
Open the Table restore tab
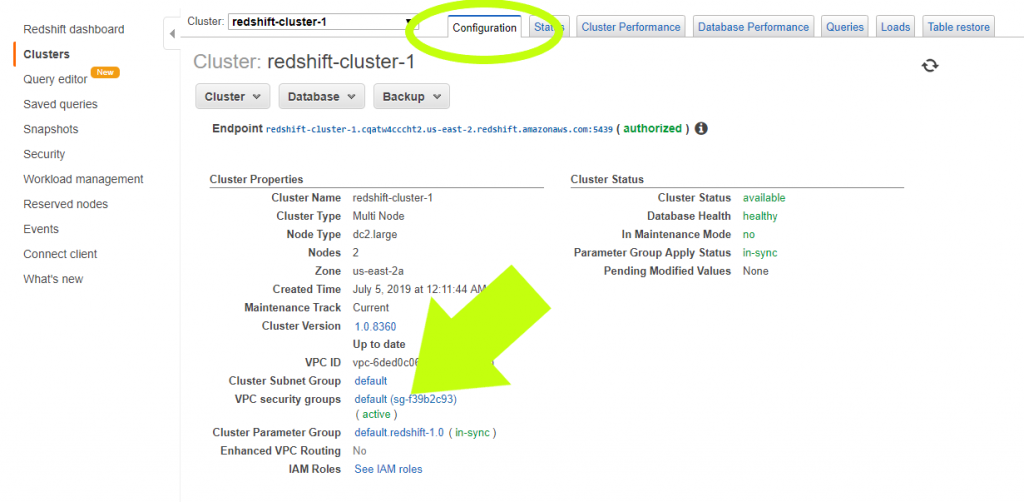959,27
